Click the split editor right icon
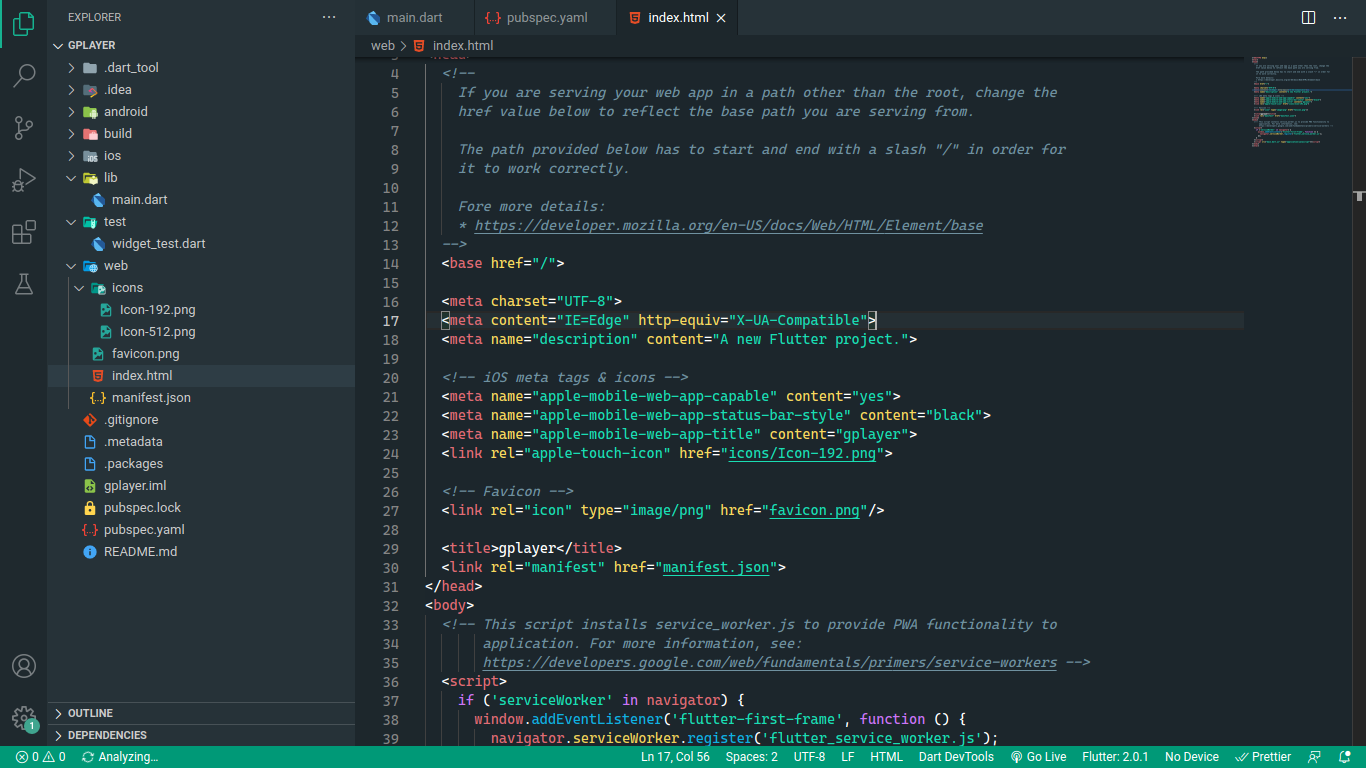Viewport: 1366px width, 768px height. [1309, 17]
